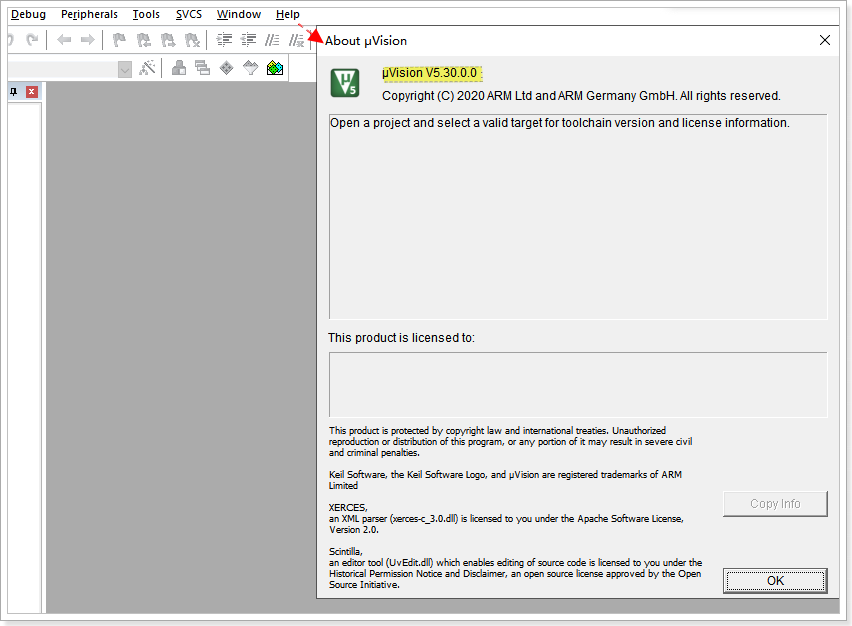This screenshot has height=626, width=852.
Task: Open the colorful Pack Installer icon
Action: (x=275, y=68)
